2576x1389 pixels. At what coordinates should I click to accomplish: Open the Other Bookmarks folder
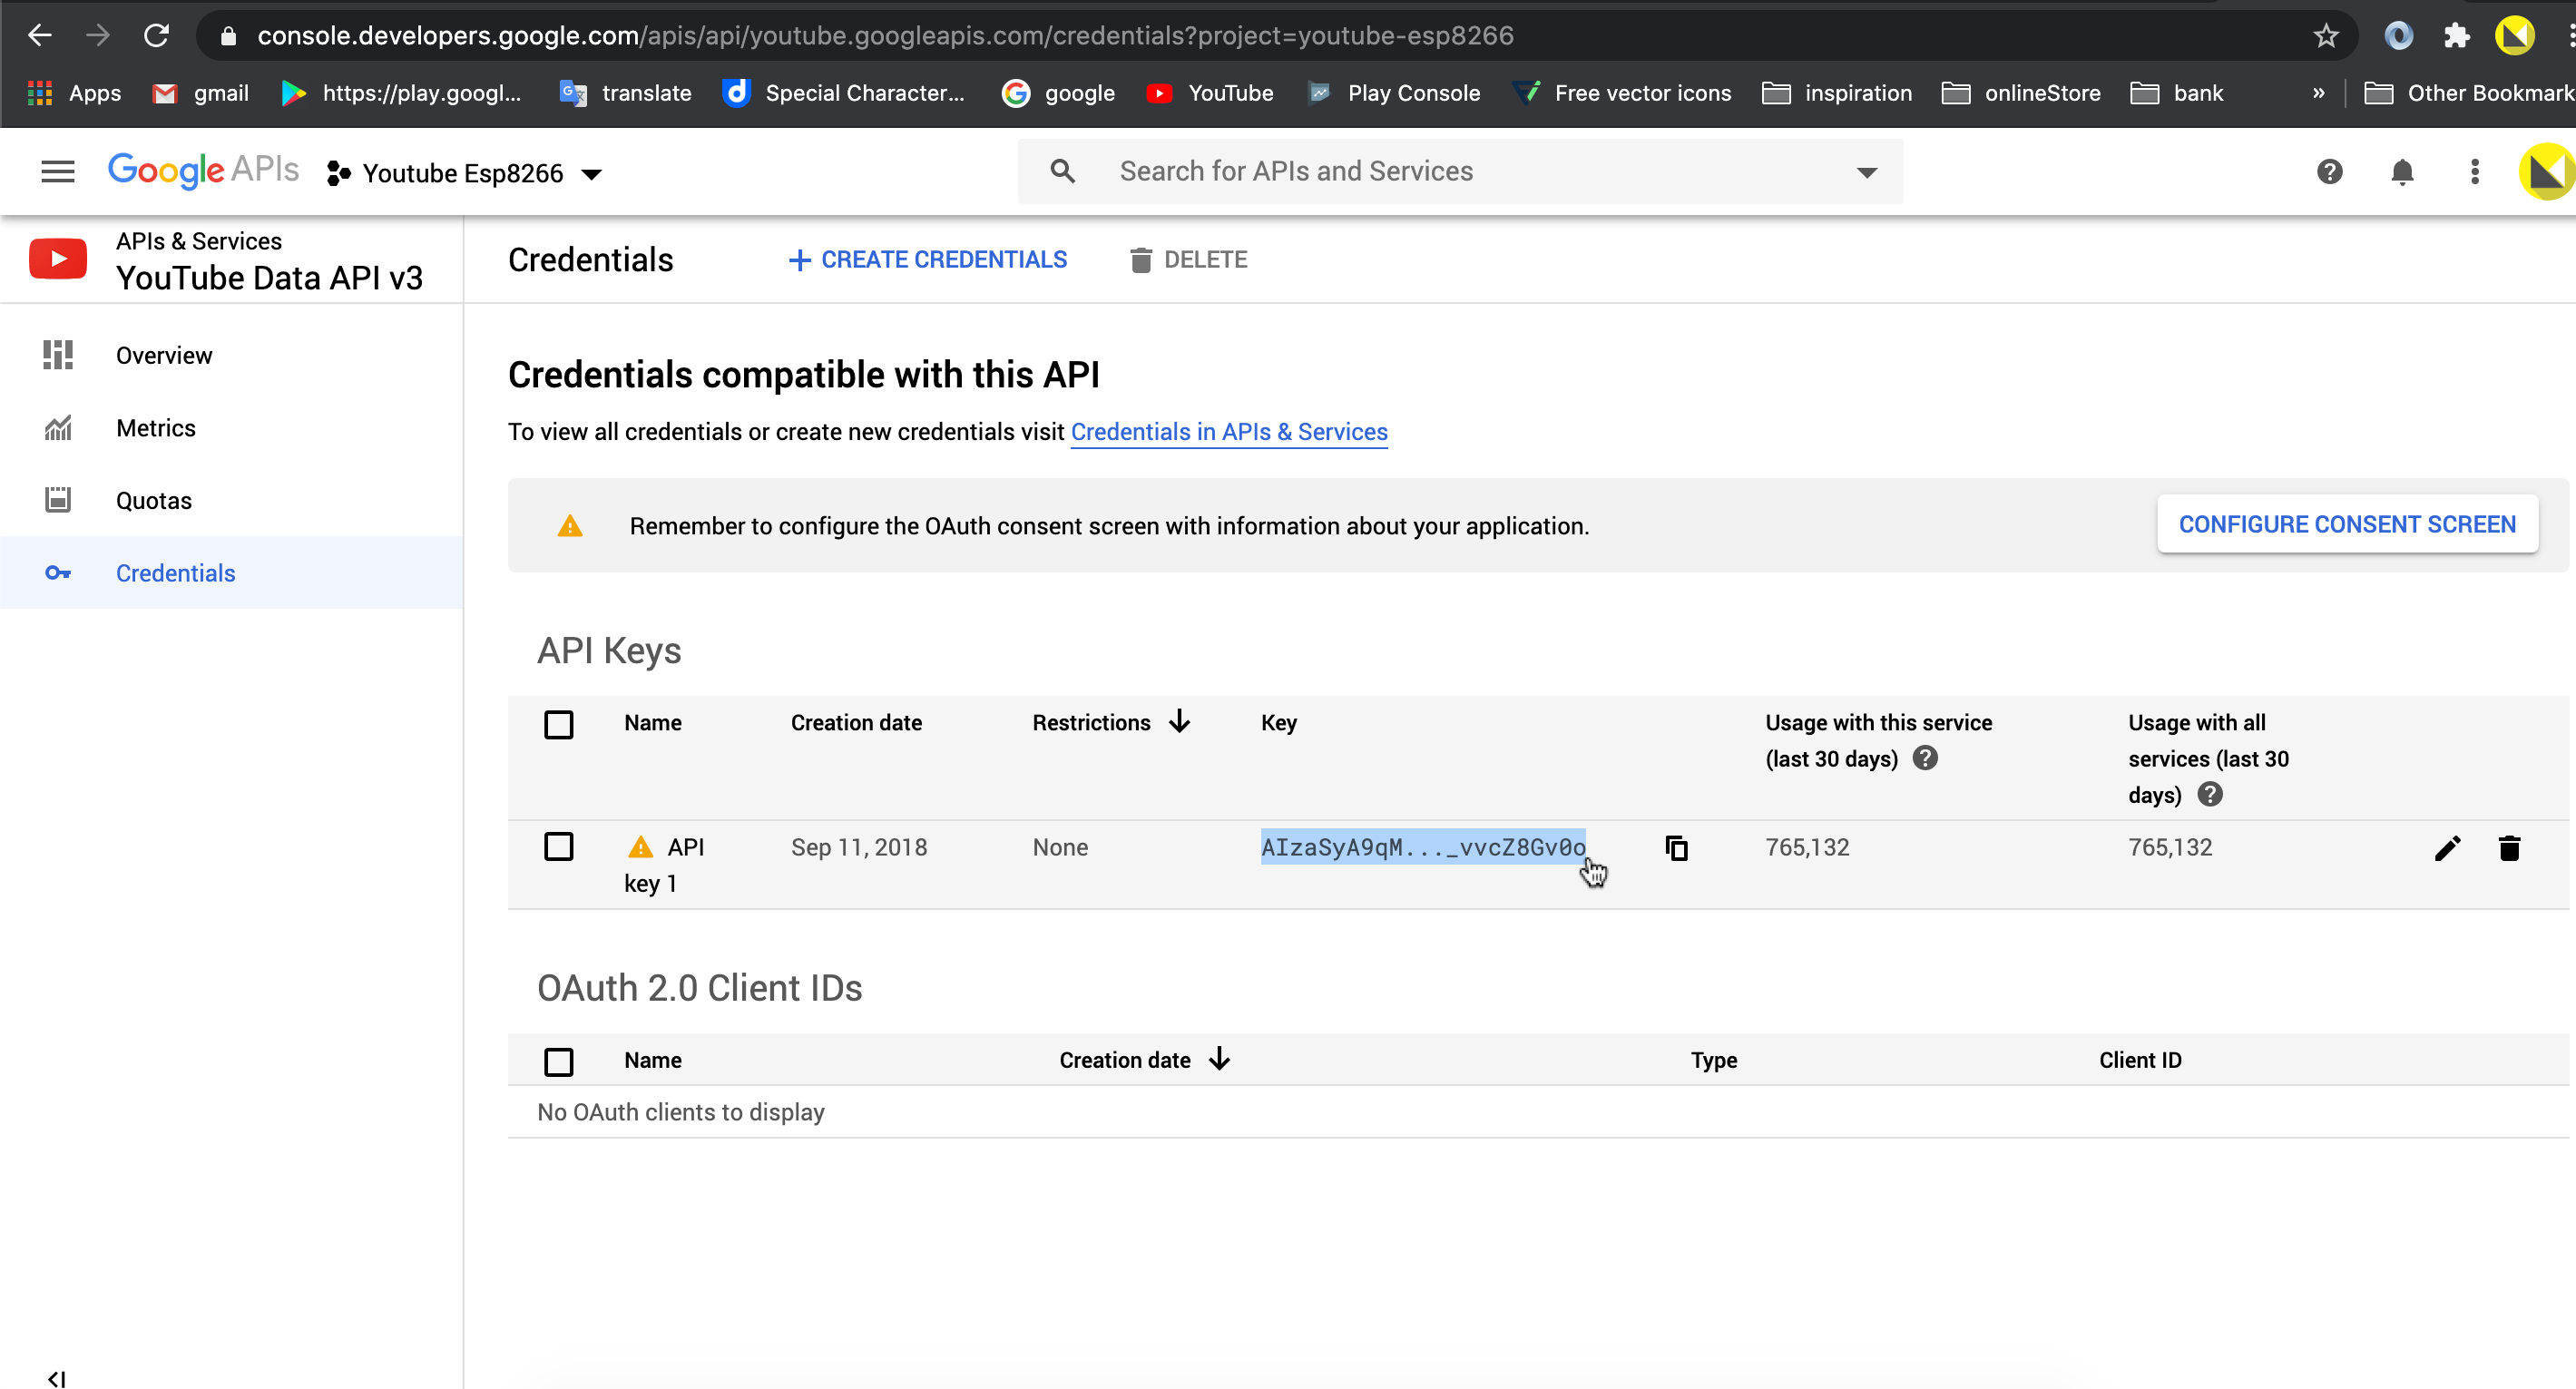(2468, 93)
